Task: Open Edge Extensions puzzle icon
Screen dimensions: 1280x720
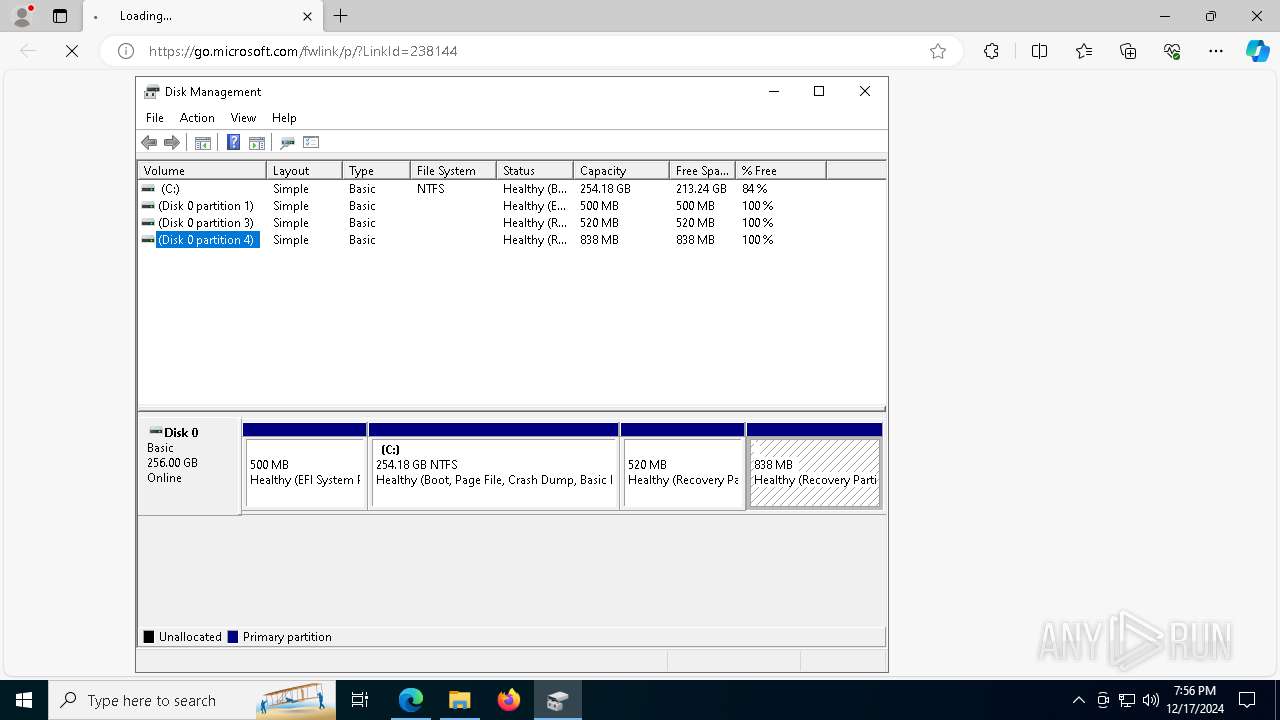Action: [991, 51]
